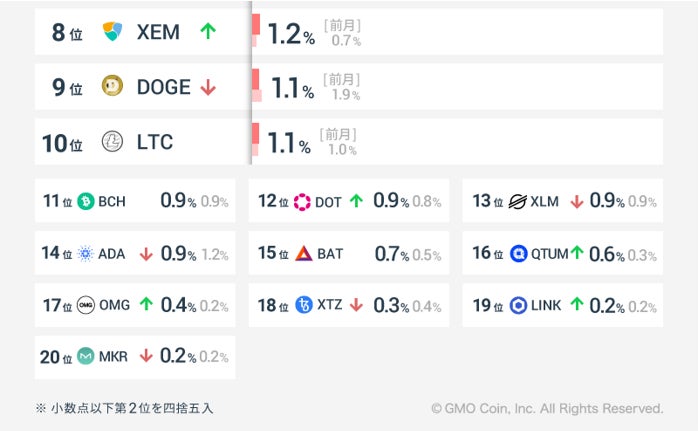This screenshot has height=431, width=698.
Task: Click the green up arrow beside XEM
Action: pyautogui.click(x=207, y=32)
